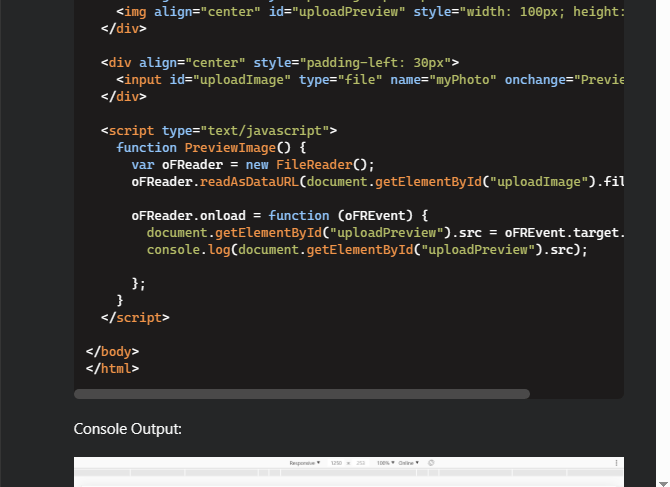Click the page scroll-down arrow

click(663, 484)
